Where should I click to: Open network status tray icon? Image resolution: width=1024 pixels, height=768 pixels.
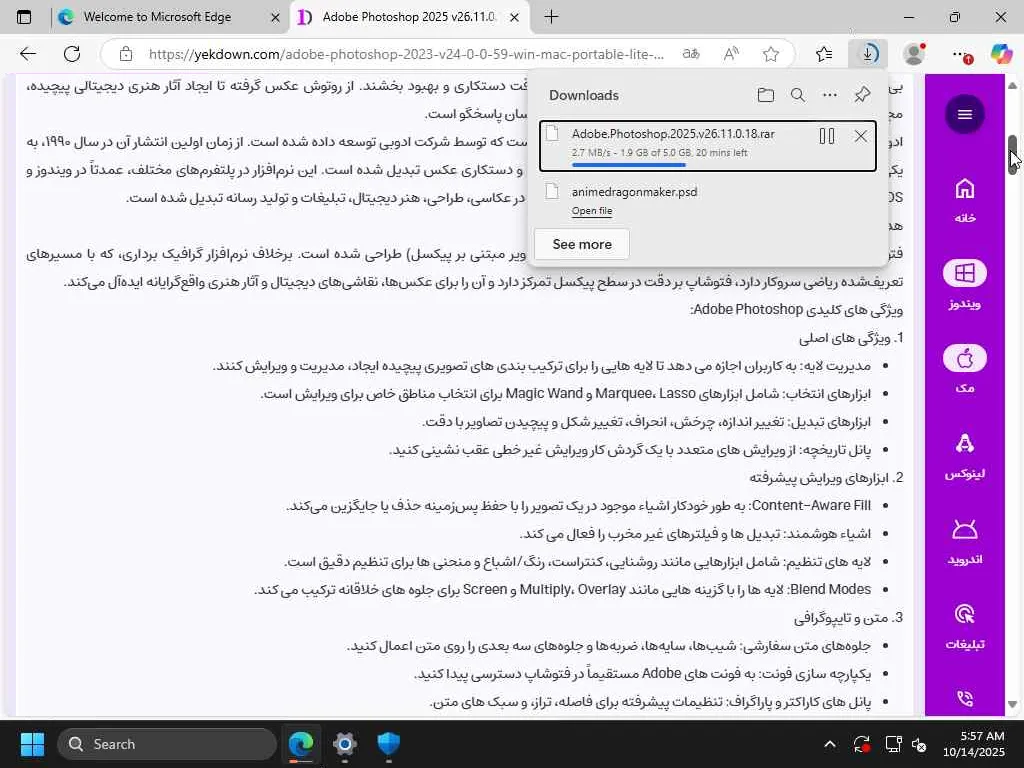click(x=893, y=744)
